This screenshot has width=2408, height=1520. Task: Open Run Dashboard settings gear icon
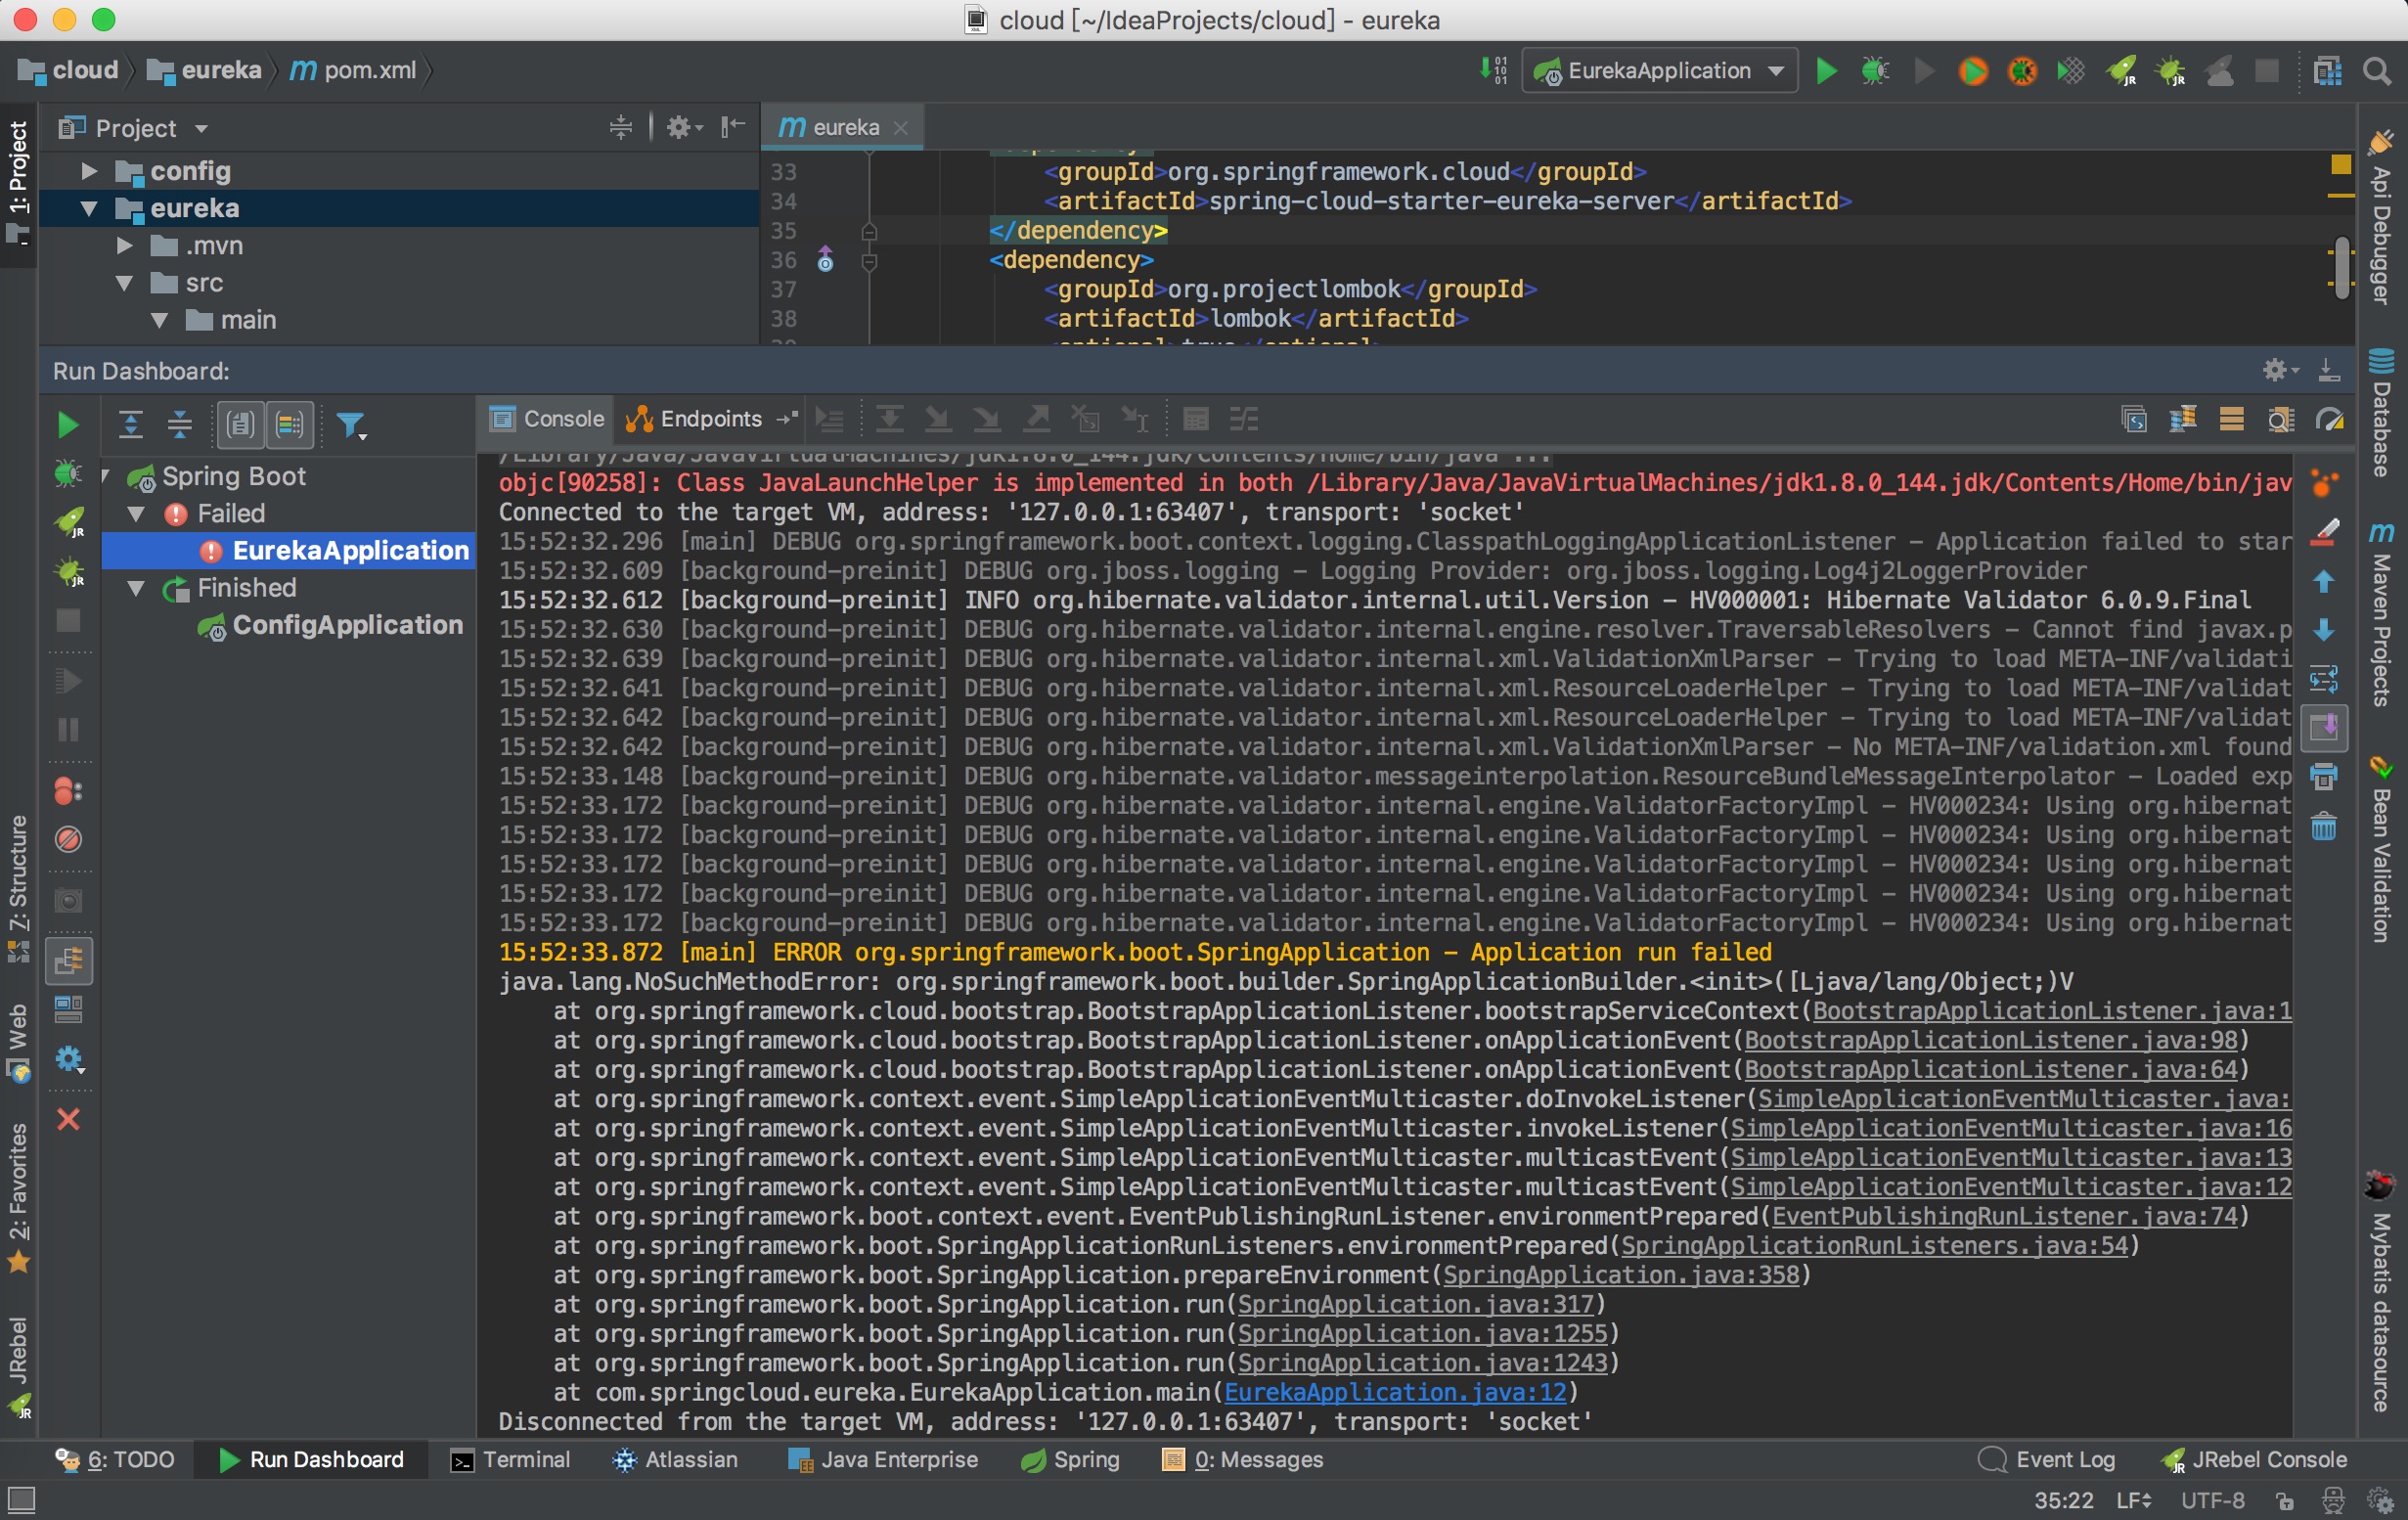(x=2276, y=371)
